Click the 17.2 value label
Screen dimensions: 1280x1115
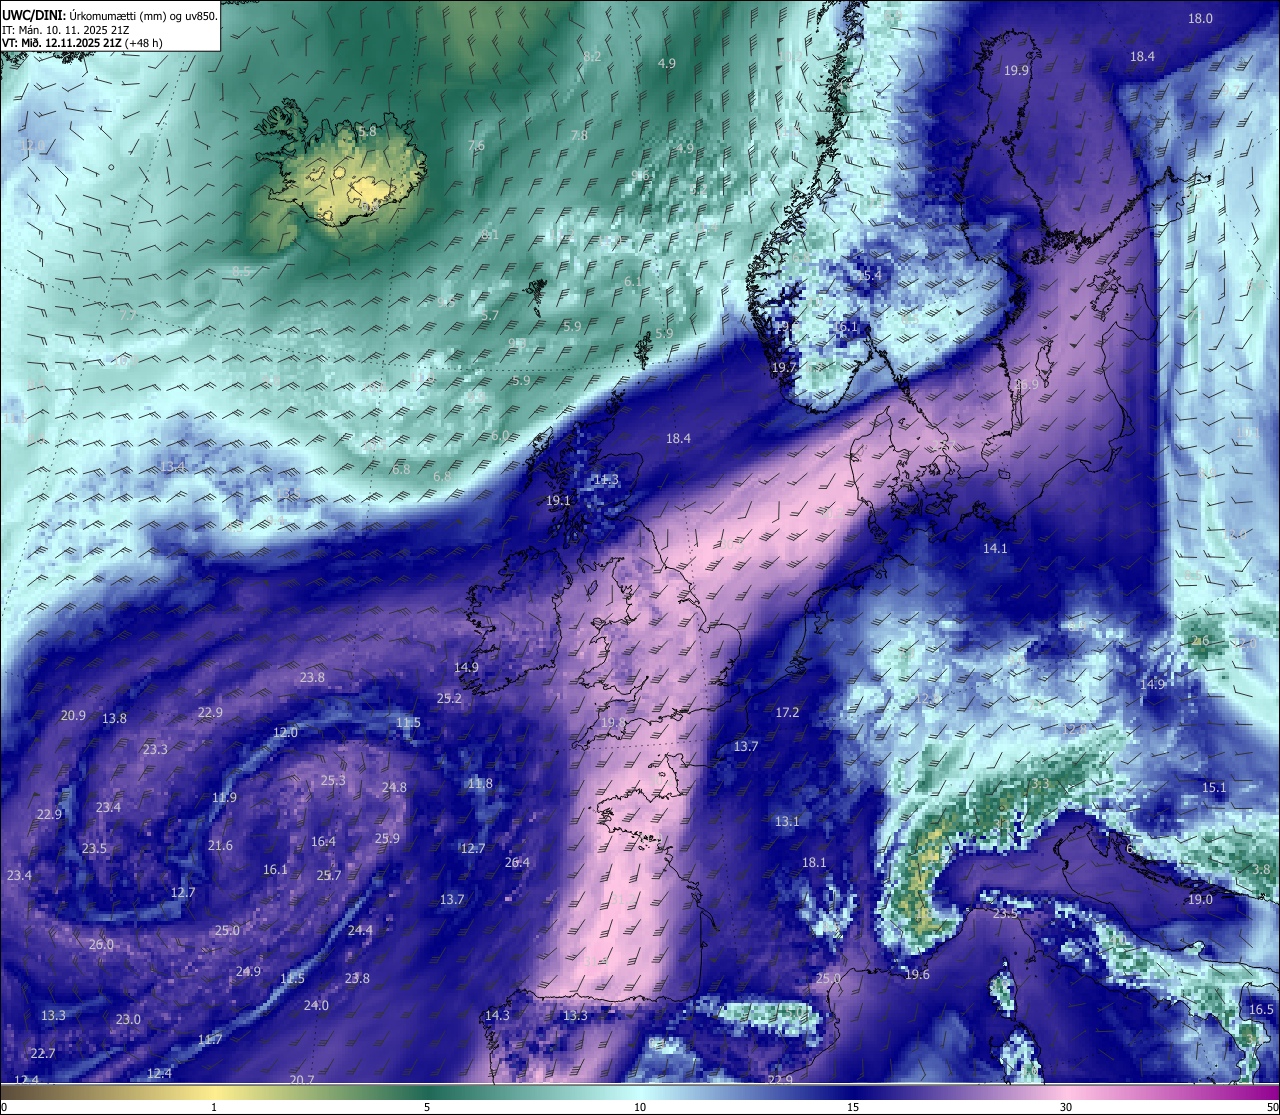(787, 712)
